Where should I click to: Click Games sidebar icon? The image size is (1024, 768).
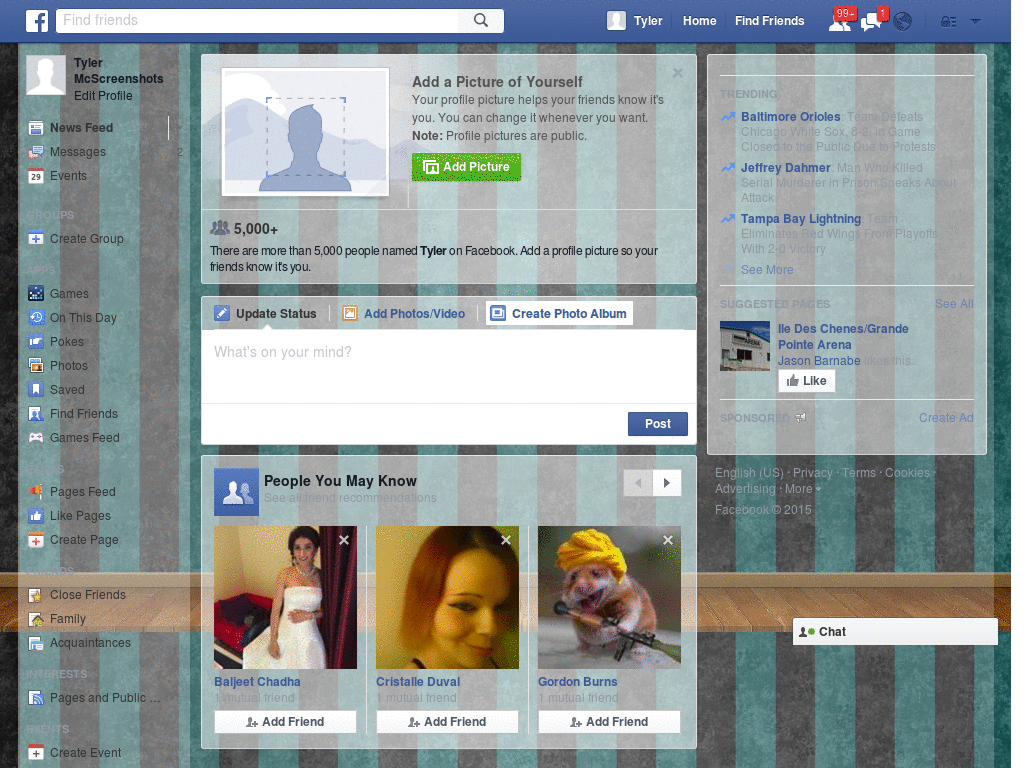[x=36, y=294]
